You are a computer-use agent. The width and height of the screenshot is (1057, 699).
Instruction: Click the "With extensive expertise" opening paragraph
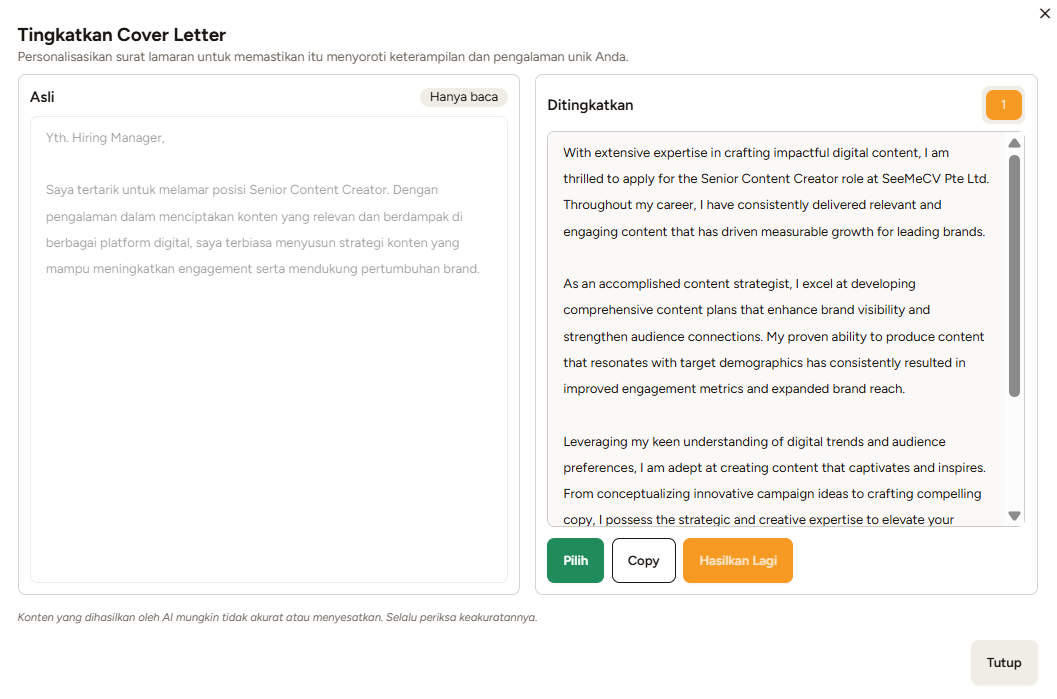[775, 192]
